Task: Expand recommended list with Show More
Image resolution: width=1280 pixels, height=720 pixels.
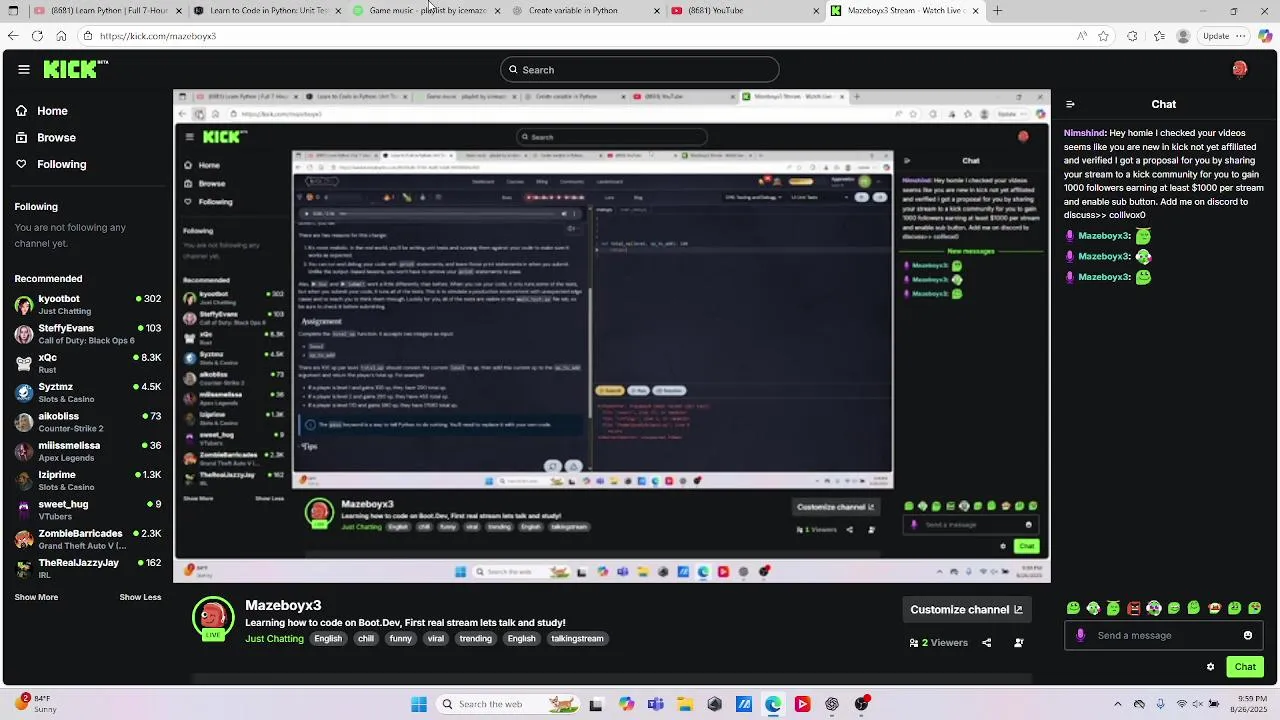Action: [x=36, y=597]
